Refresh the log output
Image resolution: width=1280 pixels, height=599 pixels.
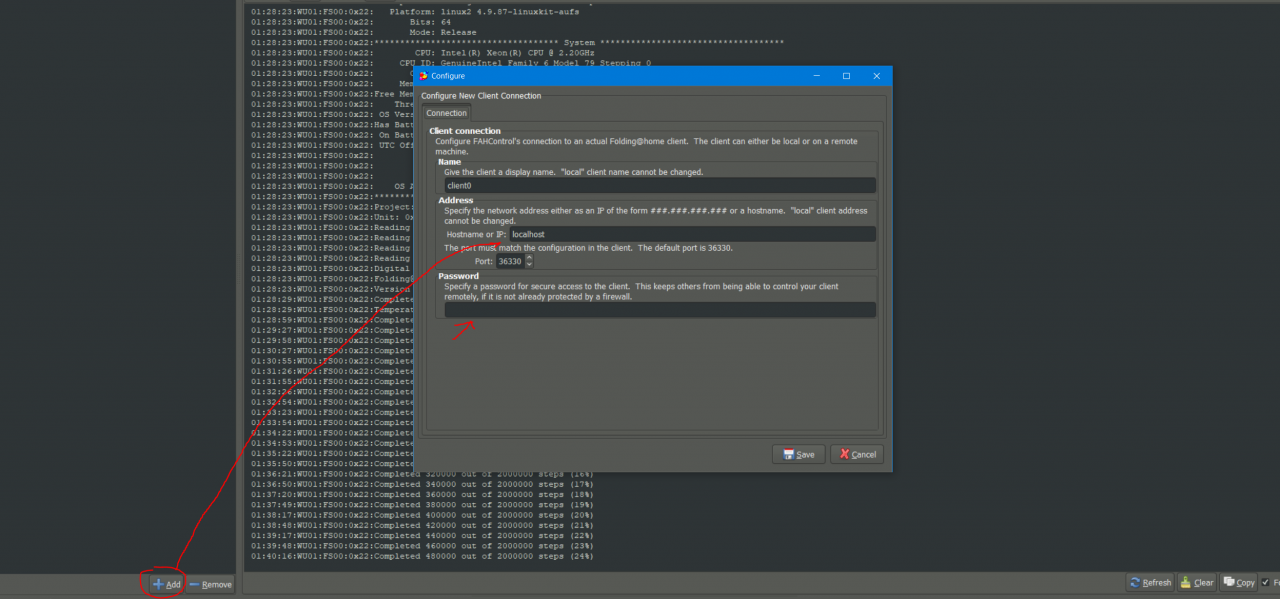tap(1150, 582)
